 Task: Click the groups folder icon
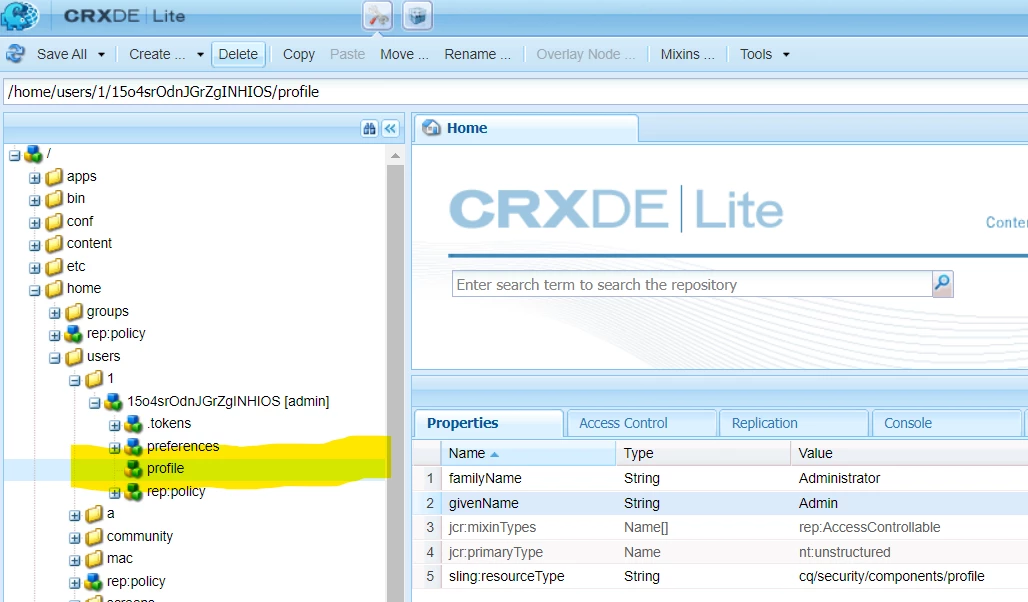tap(75, 311)
